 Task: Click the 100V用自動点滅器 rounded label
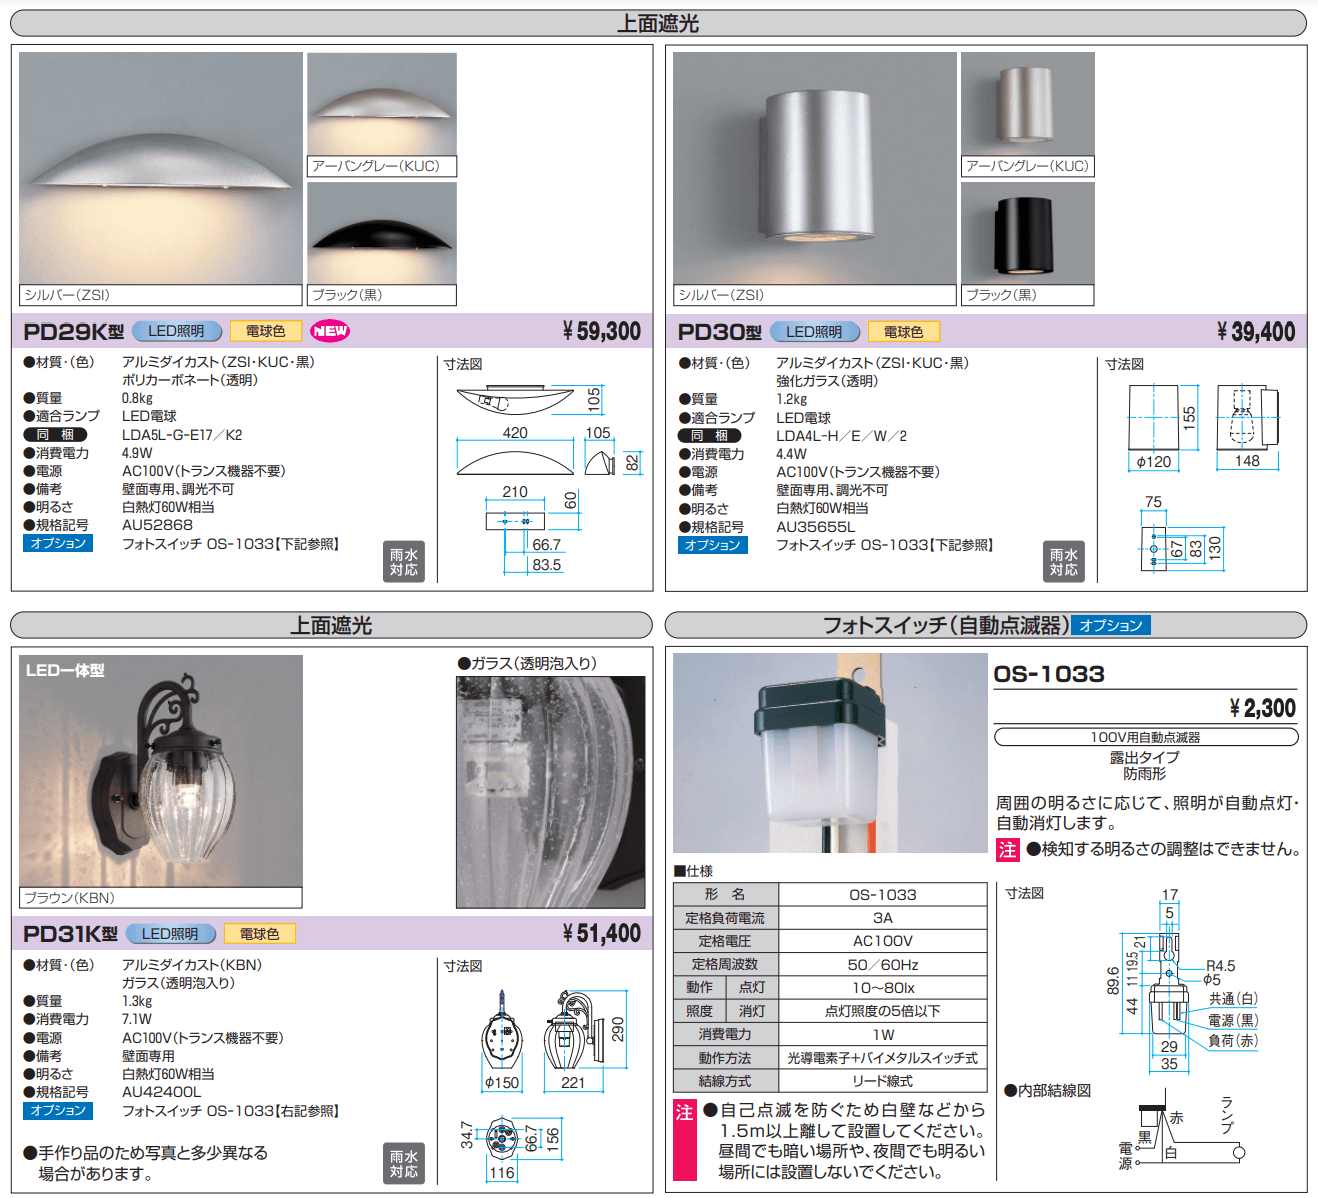pos(1145,737)
